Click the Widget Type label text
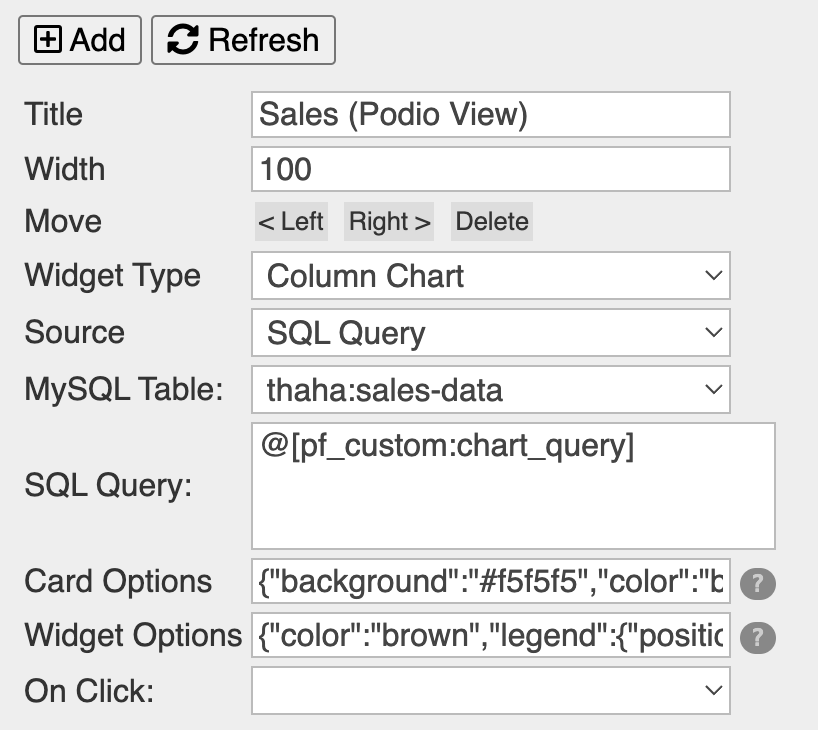 [x=112, y=276]
